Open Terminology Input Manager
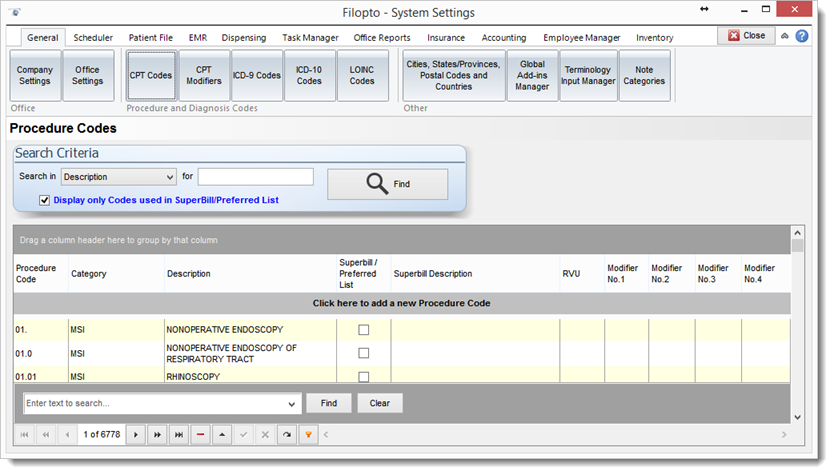The height and width of the screenshot is (474, 833). (588, 75)
